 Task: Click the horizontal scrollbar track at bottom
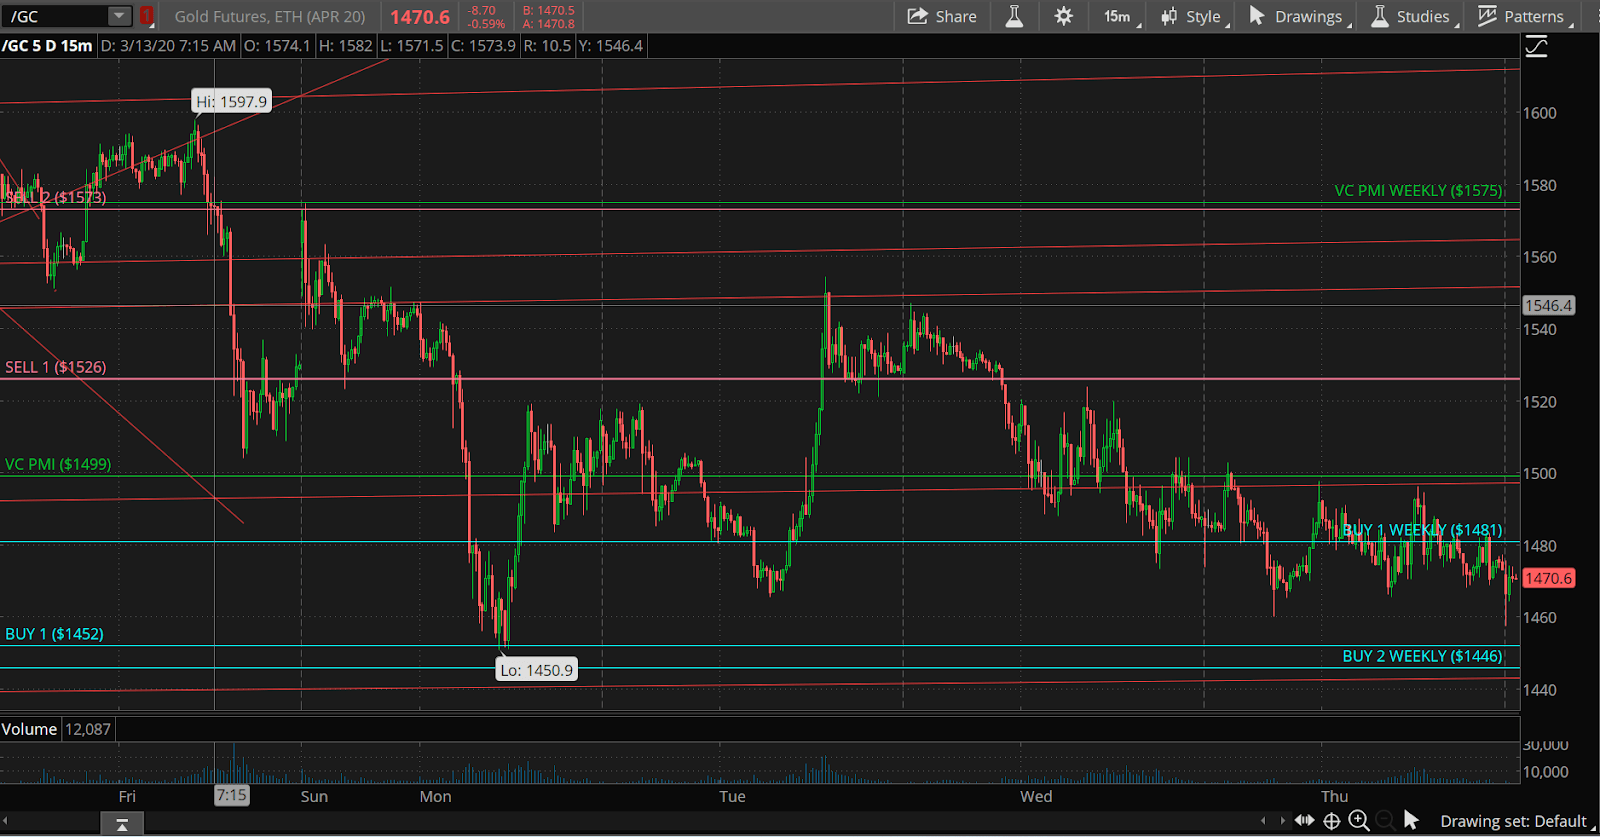[700, 822]
